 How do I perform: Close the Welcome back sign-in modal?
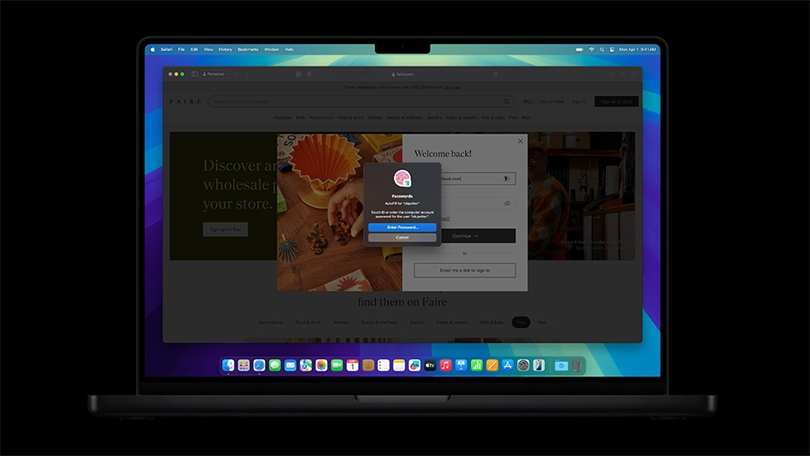520,141
